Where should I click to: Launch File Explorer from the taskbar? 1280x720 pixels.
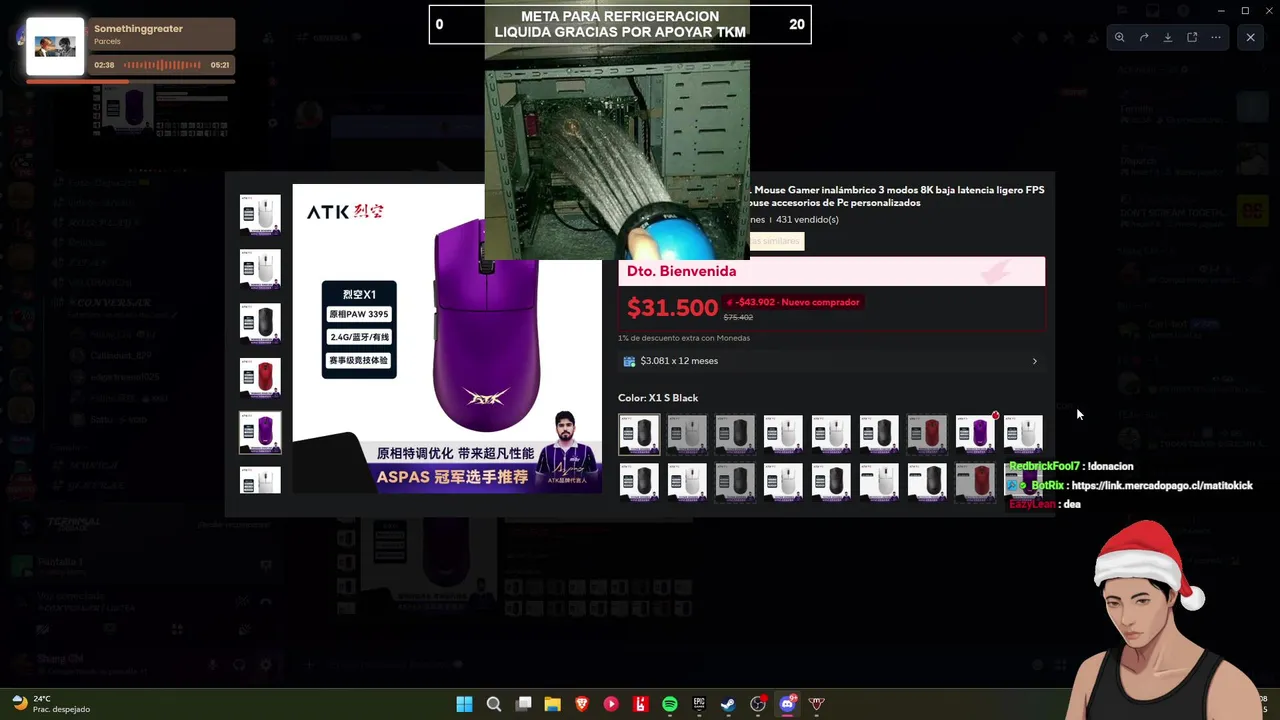tap(552, 704)
